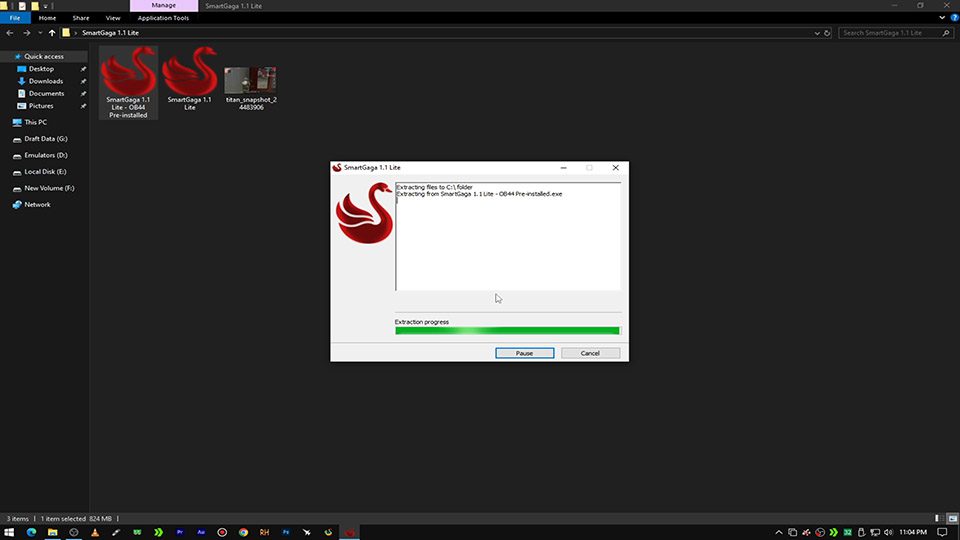Open the network icon in system tray

click(875, 532)
